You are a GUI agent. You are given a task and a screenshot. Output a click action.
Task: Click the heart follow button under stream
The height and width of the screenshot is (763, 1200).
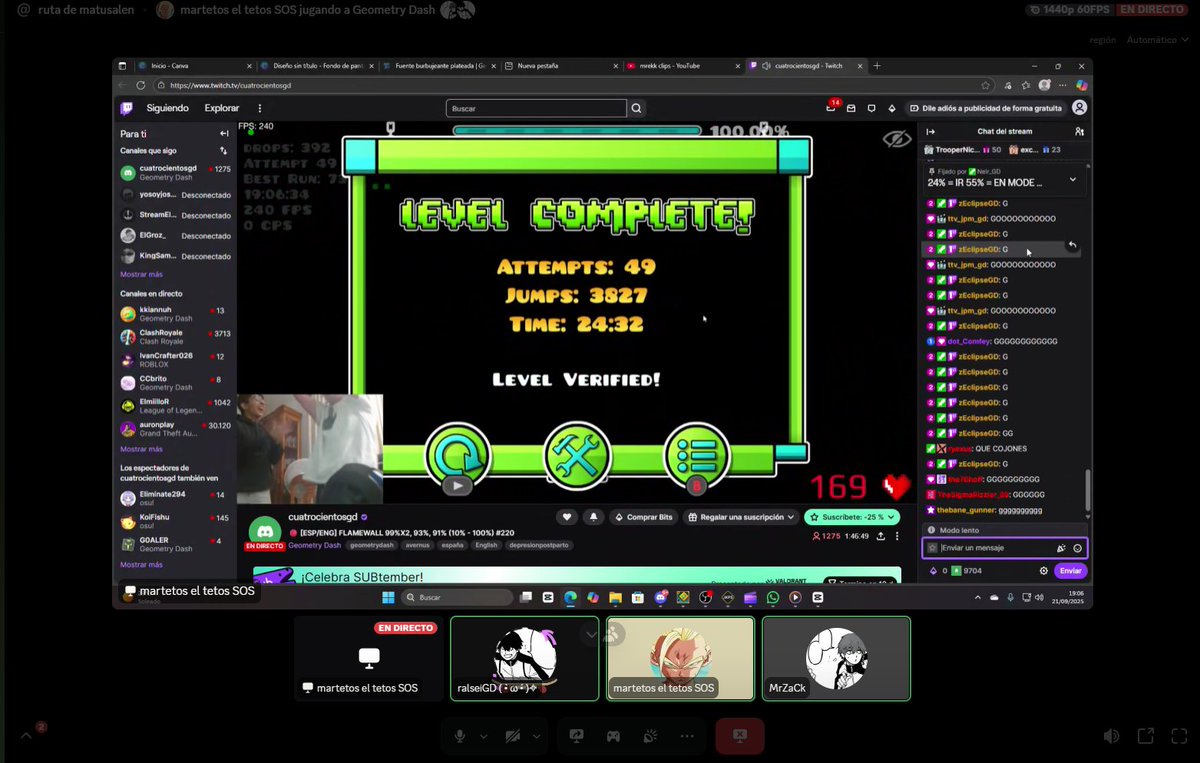pos(567,517)
